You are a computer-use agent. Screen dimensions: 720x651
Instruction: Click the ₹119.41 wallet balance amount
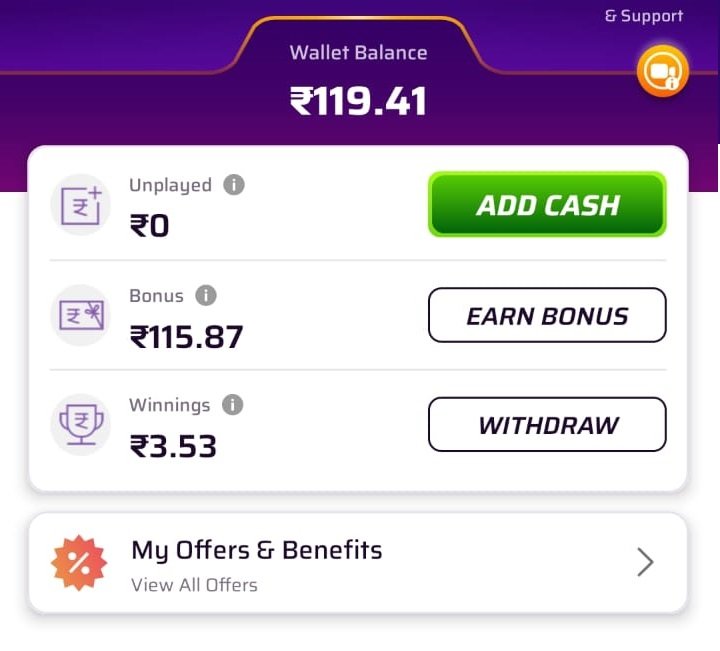coord(358,101)
